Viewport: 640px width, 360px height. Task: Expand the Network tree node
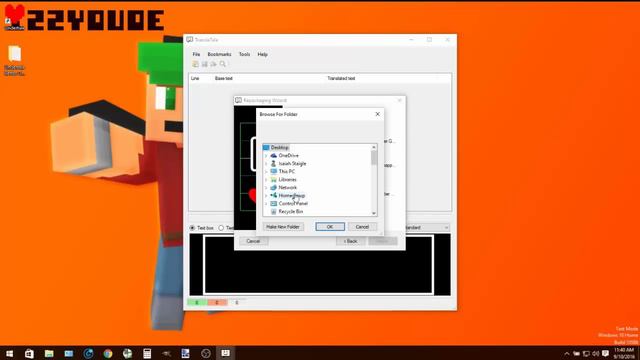click(266, 187)
